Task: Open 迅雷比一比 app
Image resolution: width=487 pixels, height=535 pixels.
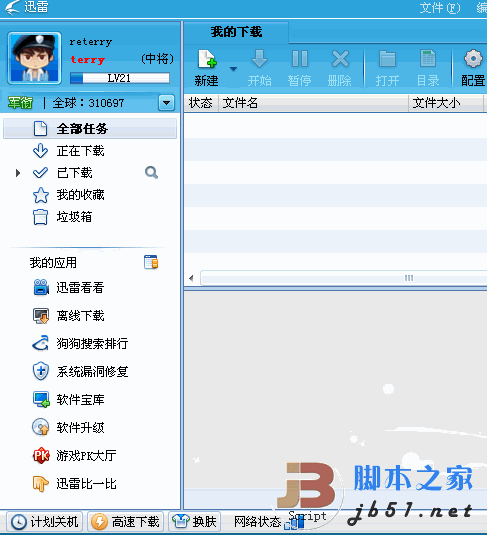Action: (86, 483)
